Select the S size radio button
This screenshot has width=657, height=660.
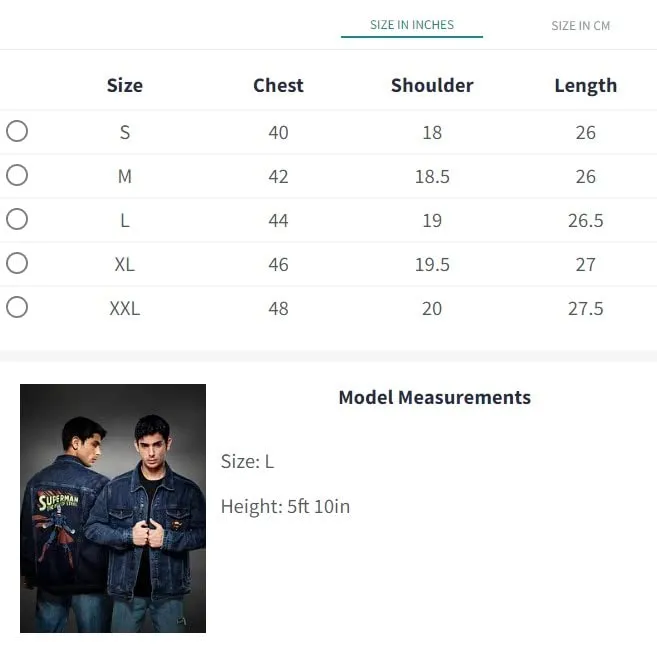17,131
